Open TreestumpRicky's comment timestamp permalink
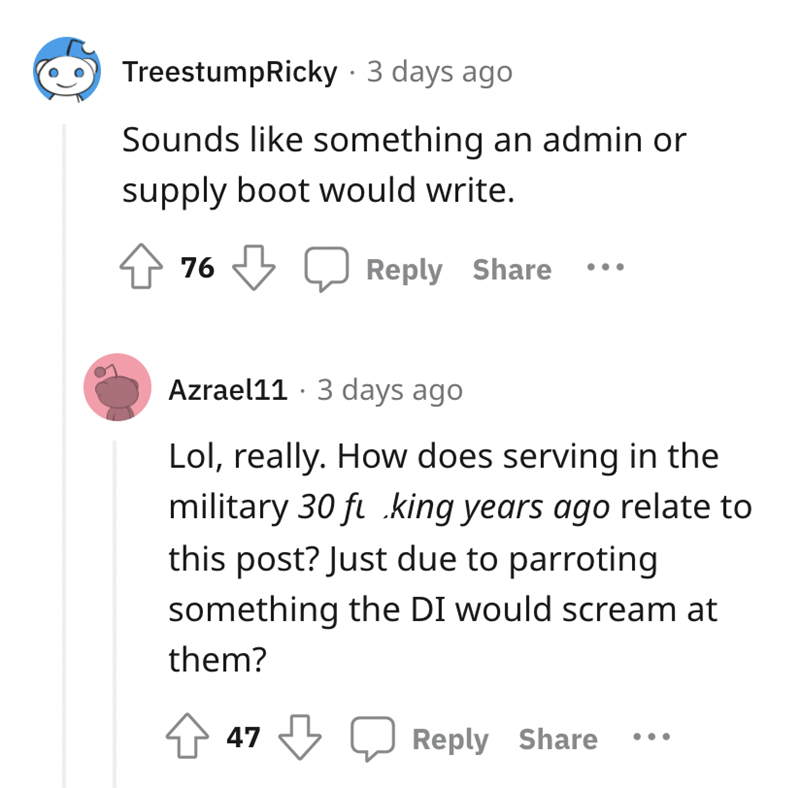Screen dimensions: 800x788 coord(440,72)
